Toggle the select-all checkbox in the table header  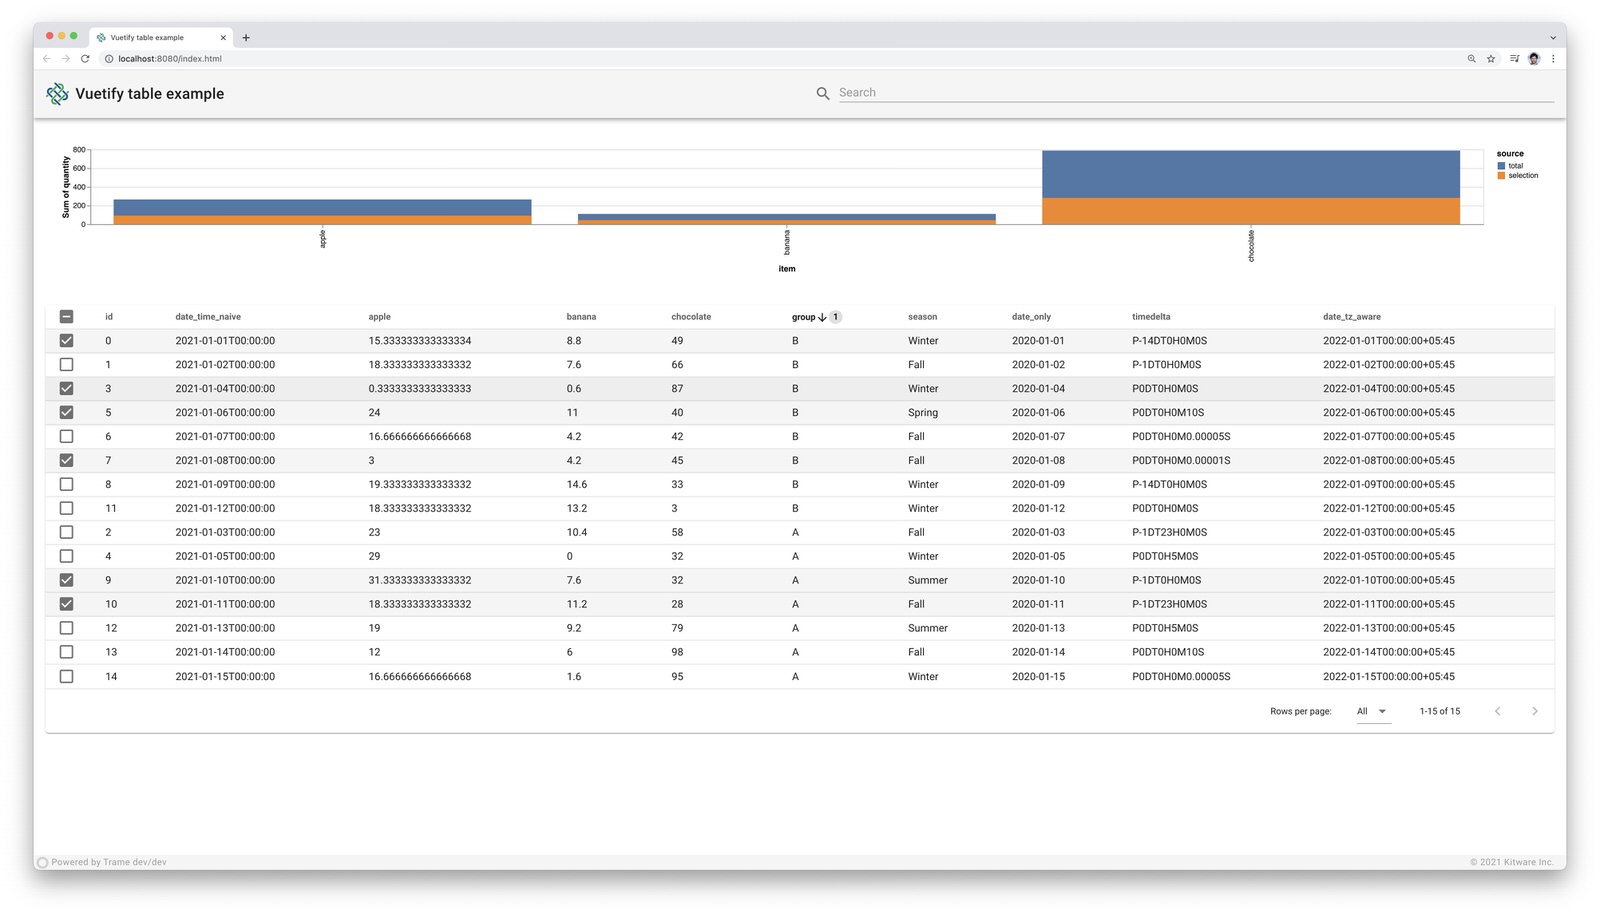tap(66, 317)
